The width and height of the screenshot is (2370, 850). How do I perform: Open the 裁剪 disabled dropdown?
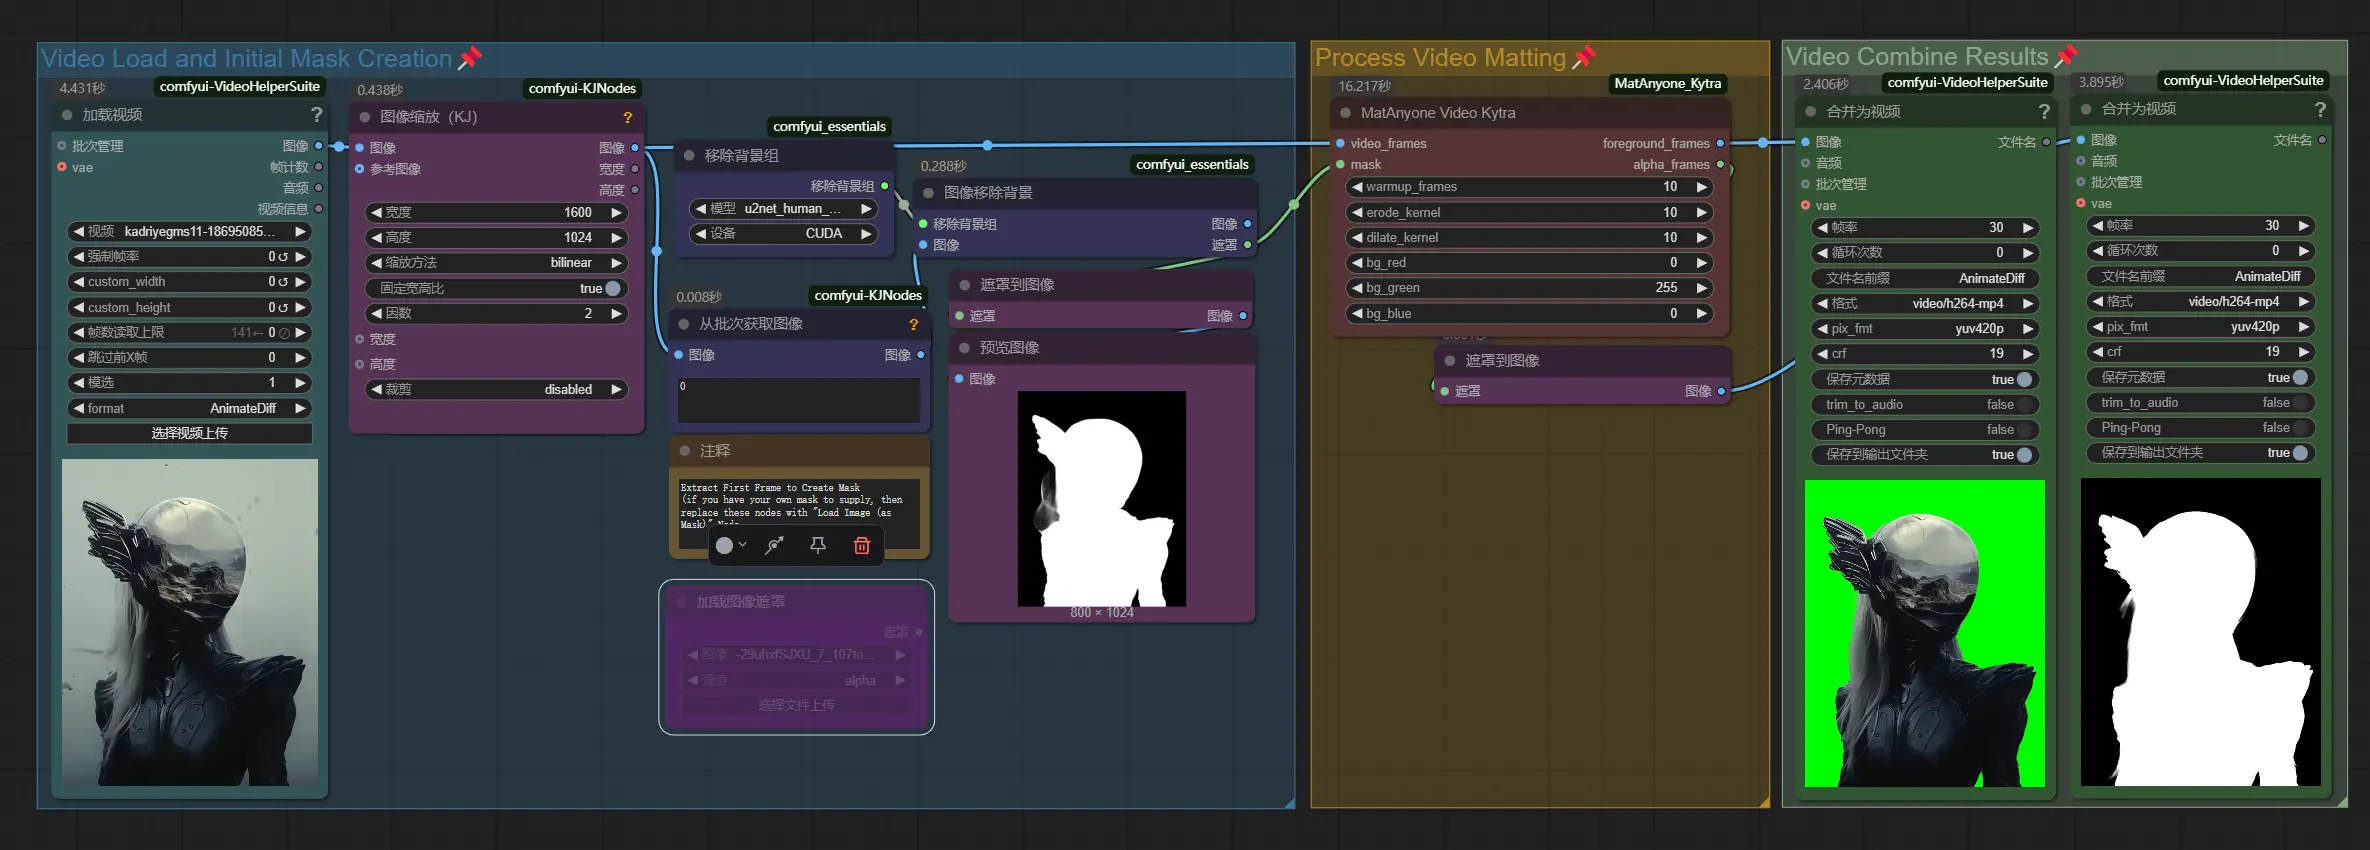tap(498, 389)
